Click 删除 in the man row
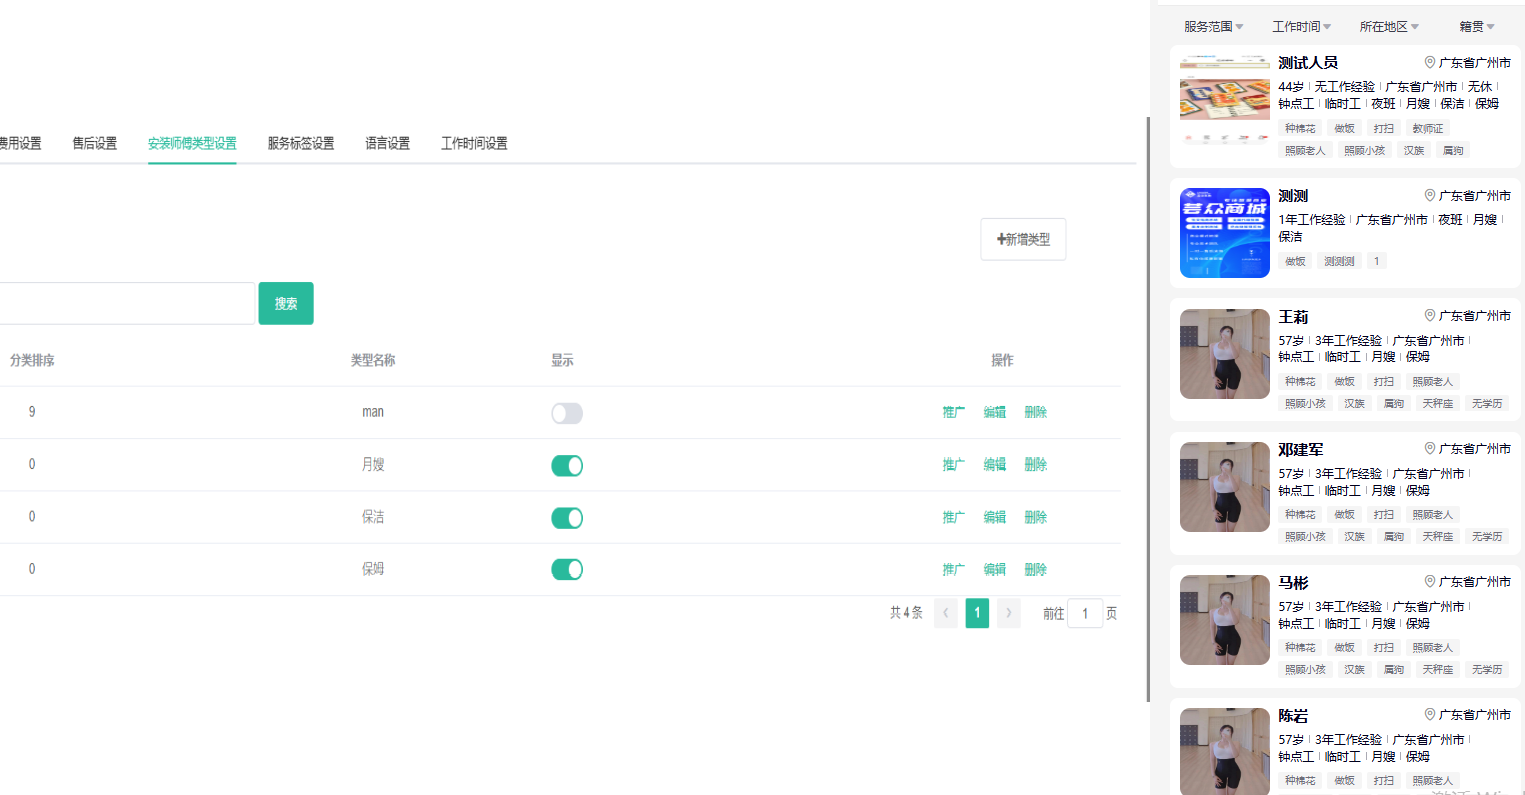 pyautogui.click(x=1036, y=412)
